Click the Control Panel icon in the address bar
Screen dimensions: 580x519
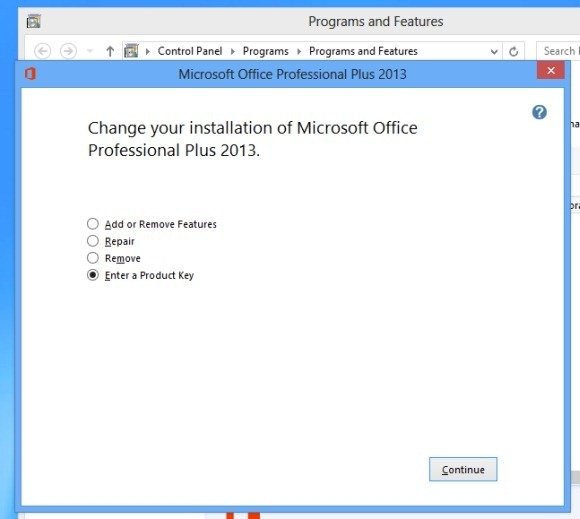[131, 51]
